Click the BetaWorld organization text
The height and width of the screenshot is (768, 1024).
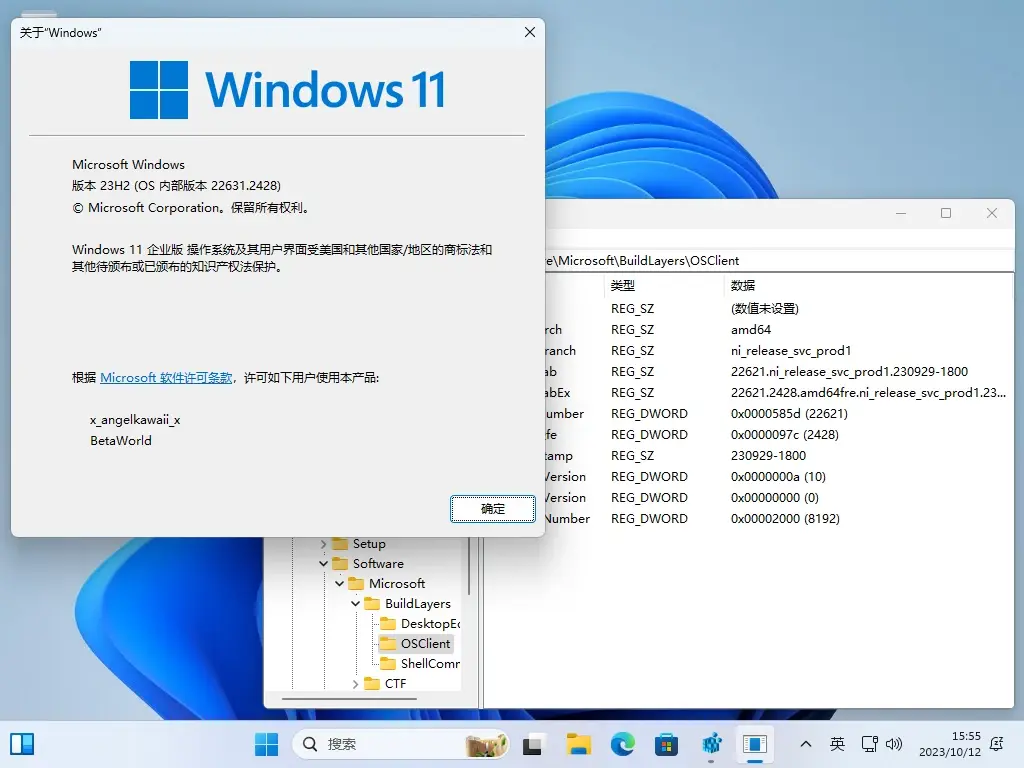click(x=121, y=441)
